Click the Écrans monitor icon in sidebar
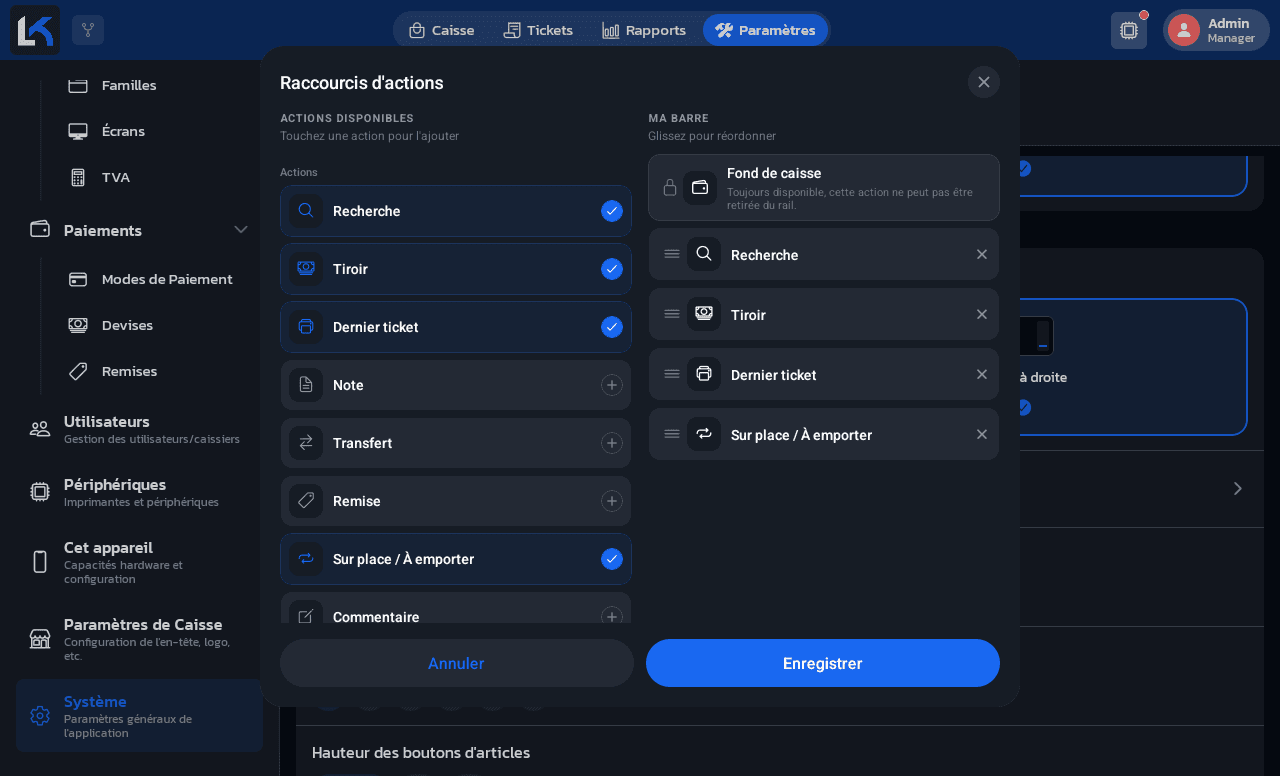The height and width of the screenshot is (776, 1280). pyautogui.click(x=78, y=131)
